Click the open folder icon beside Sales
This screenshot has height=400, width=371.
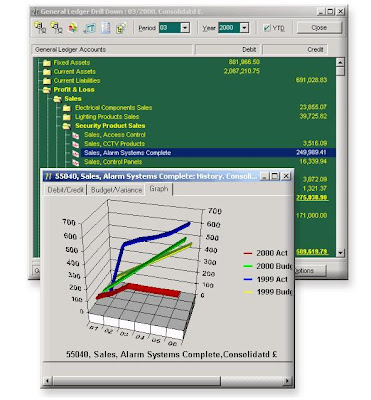pos(58,99)
